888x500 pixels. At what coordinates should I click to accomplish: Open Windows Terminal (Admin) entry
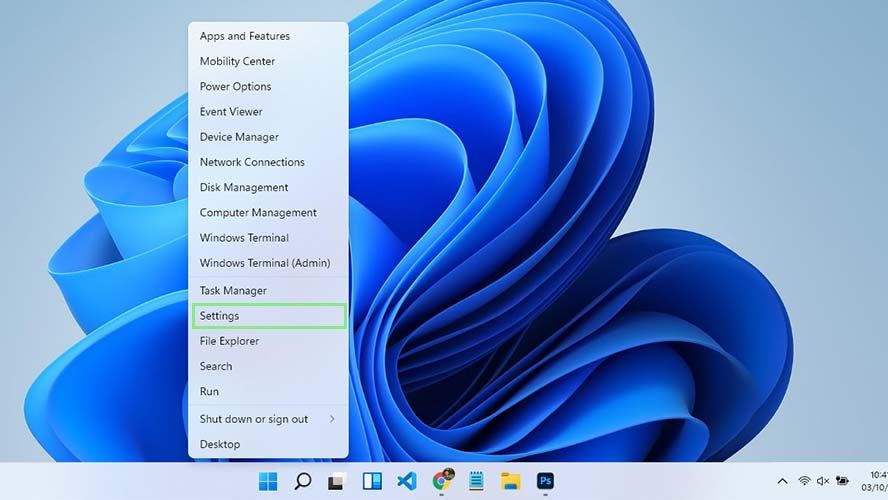click(x=268, y=263)
